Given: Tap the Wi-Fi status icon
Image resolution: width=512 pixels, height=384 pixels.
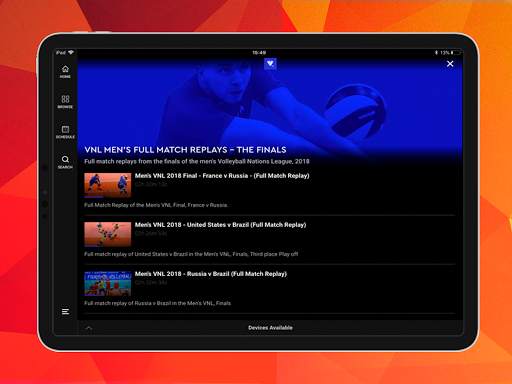Looking at the screenshot, I should point(71,52).
